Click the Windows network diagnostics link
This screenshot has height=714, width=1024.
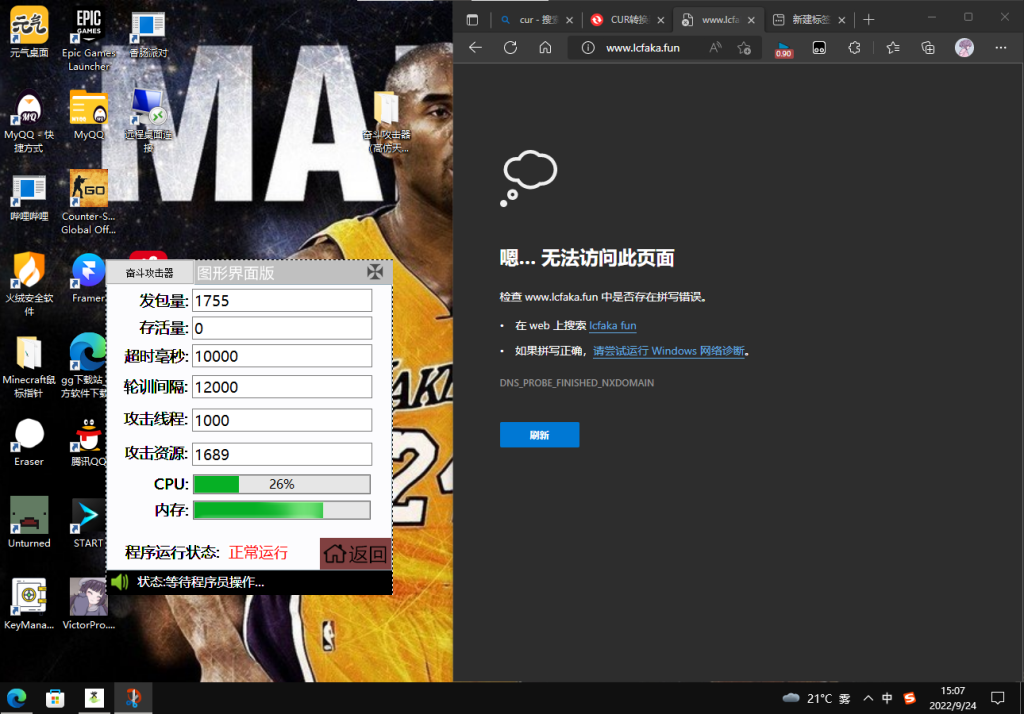click(x=668, y=351)
